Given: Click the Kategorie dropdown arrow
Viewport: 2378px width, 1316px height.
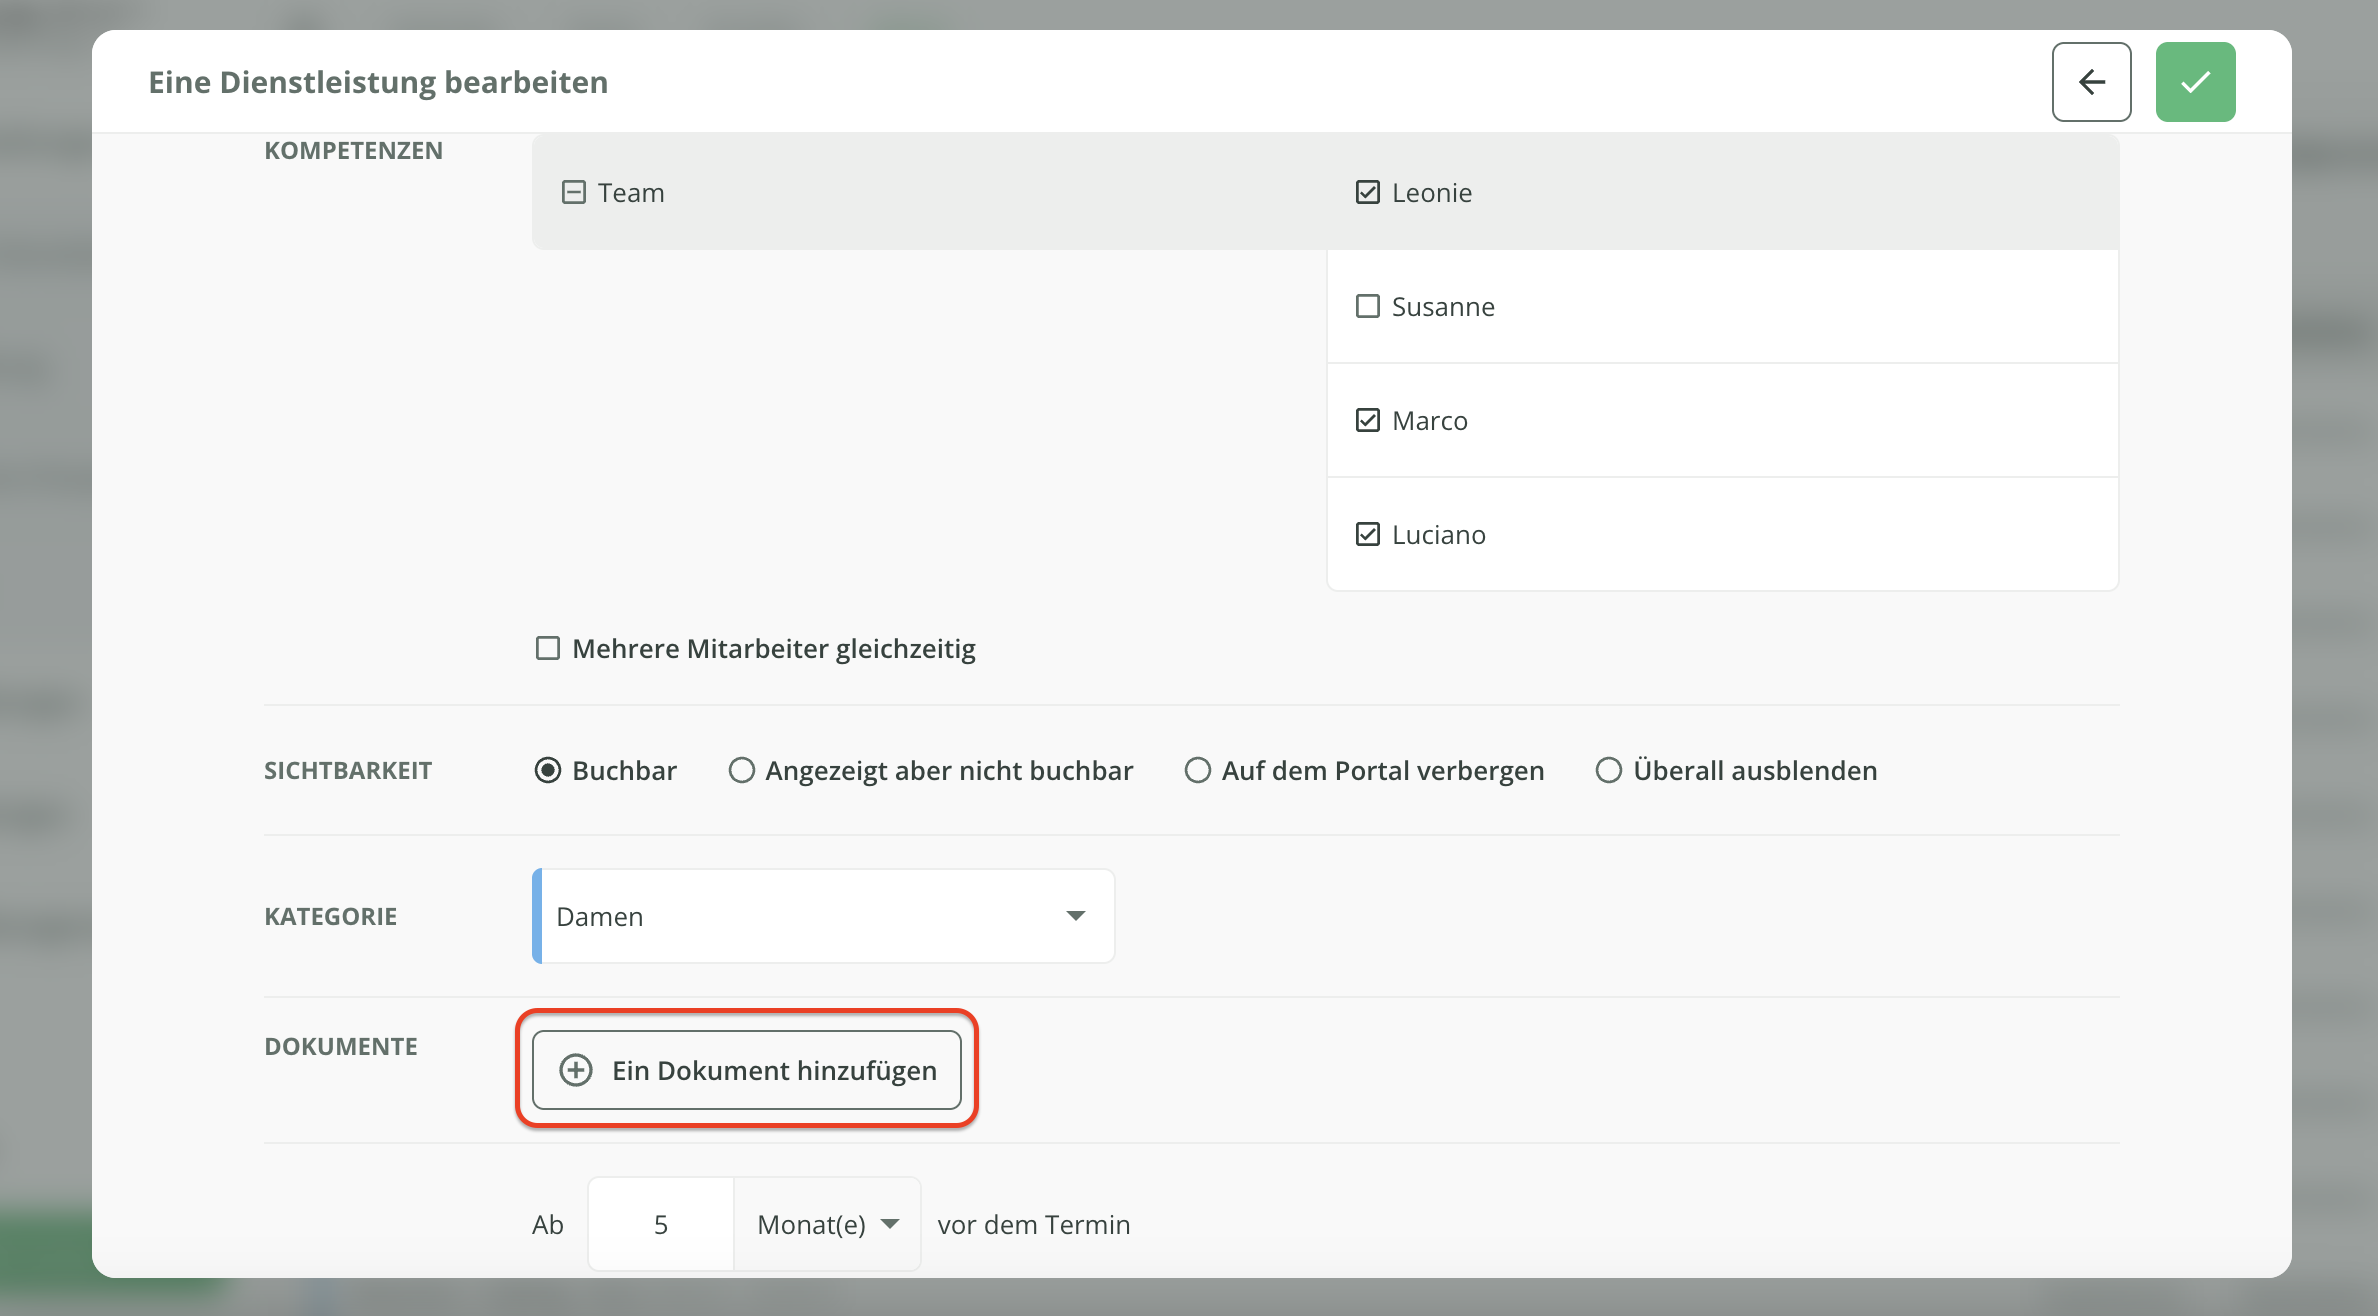Looking at the screenshot, I should tap(1075, 916).
